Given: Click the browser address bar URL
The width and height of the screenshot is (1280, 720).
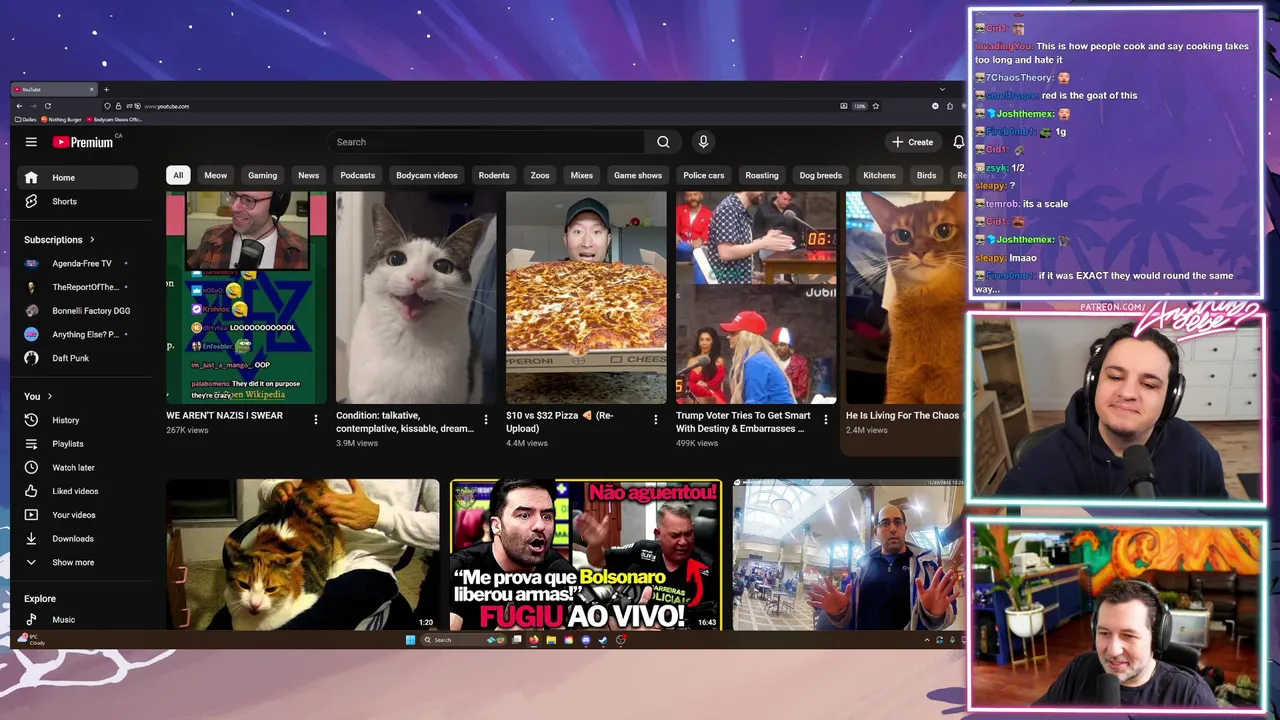Looking at the screenshot, I should (167, 106).
